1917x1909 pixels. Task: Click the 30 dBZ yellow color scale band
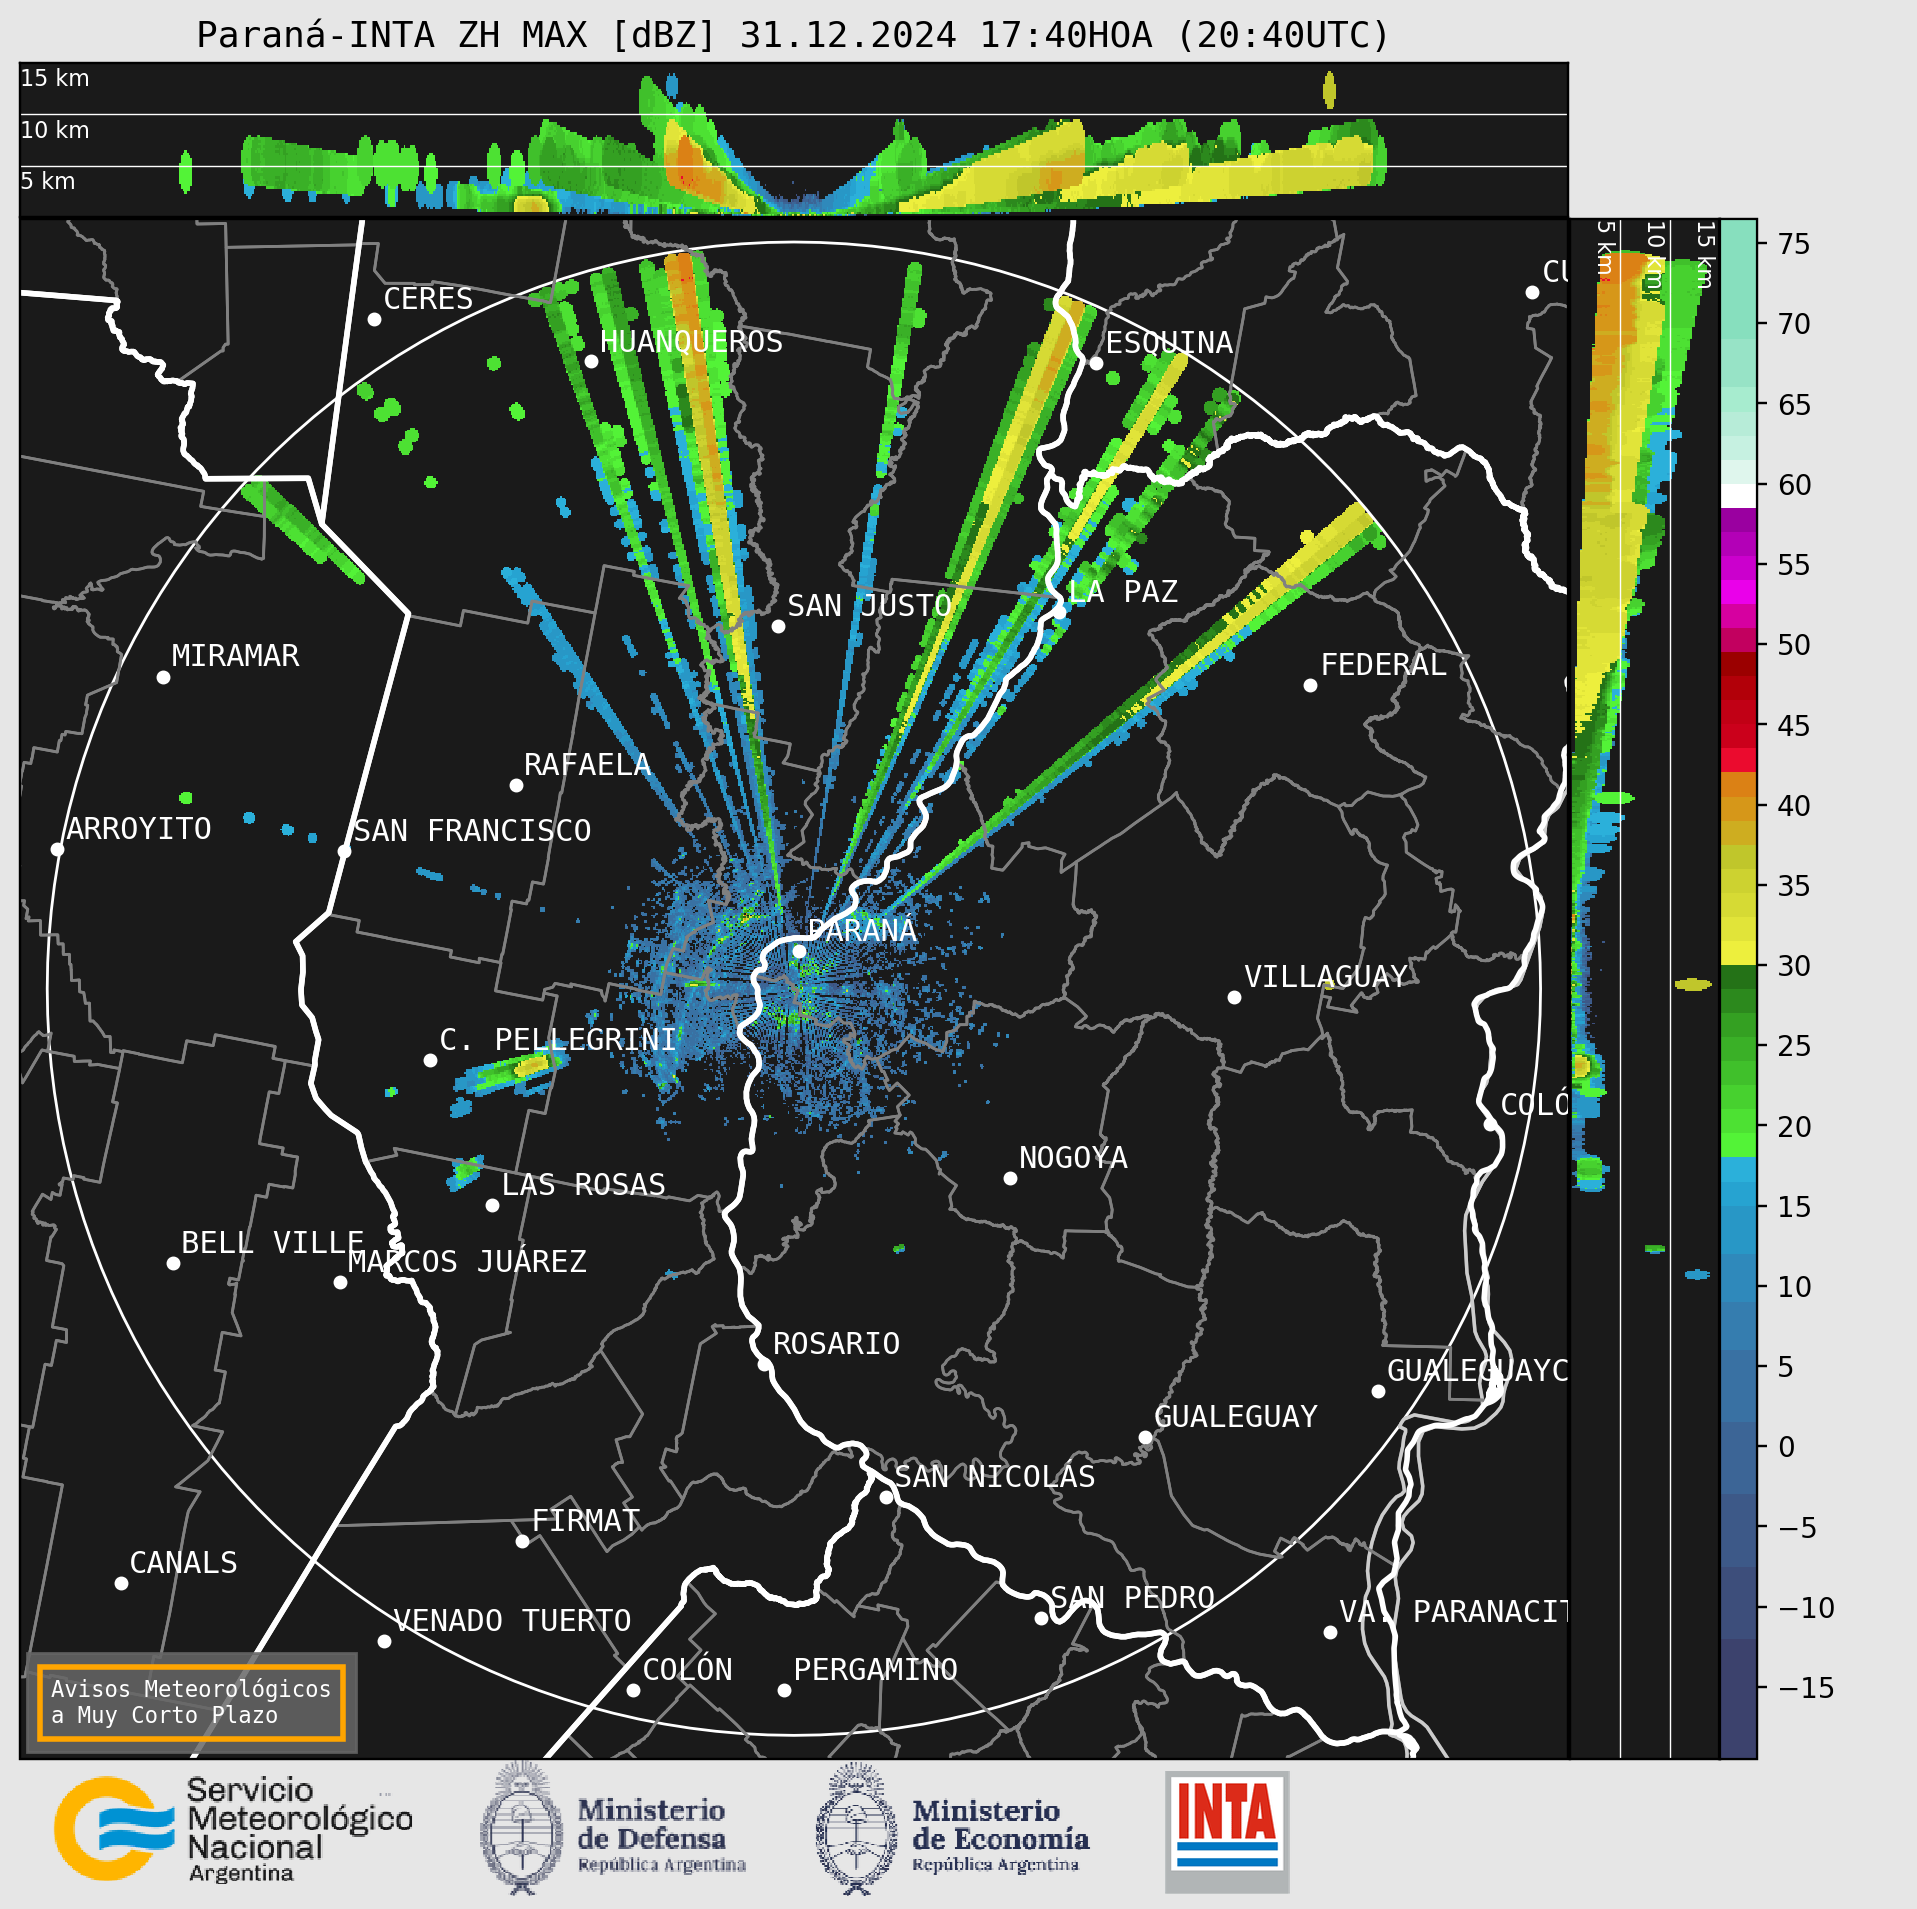[x=1738, y=952]
